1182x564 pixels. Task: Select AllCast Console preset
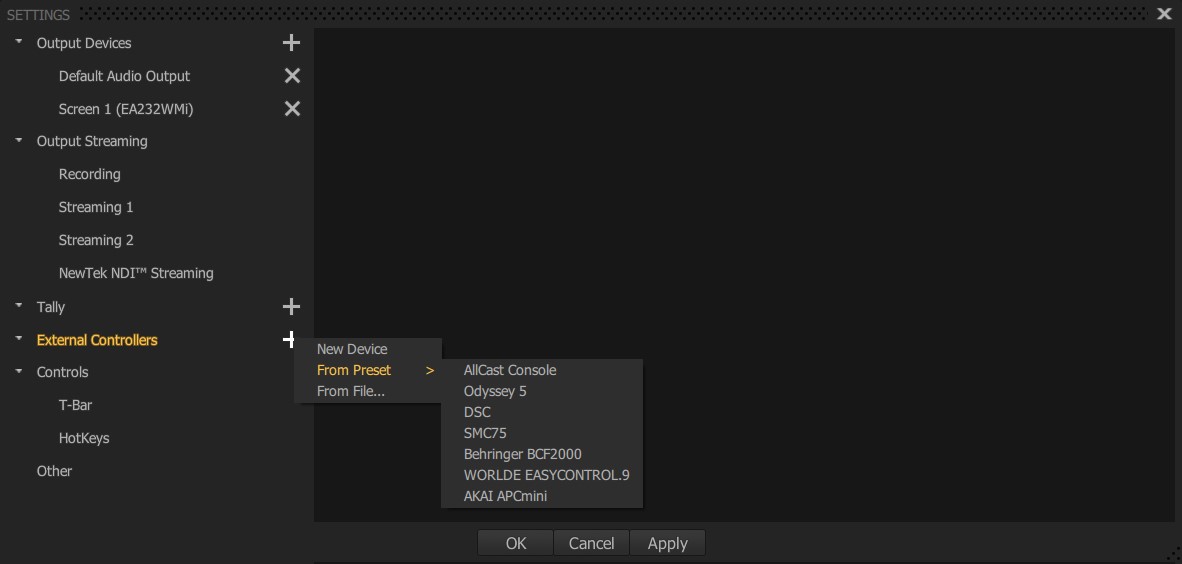542,370
